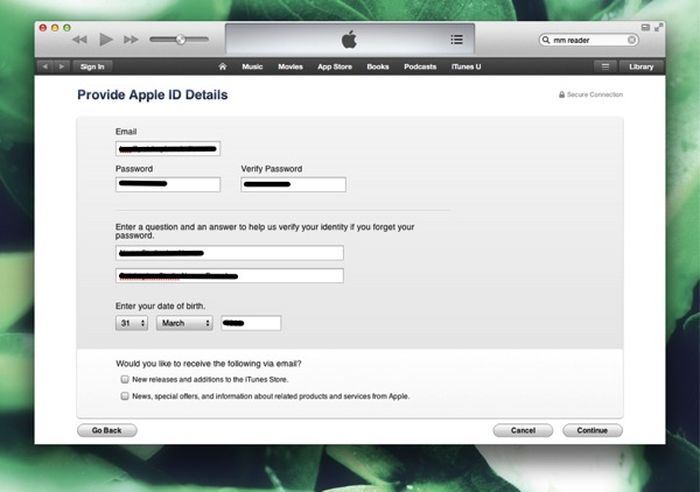Open the birth day dropdown showing 31
The height and width of the screenshot is (492, 700).
point(132,323)
